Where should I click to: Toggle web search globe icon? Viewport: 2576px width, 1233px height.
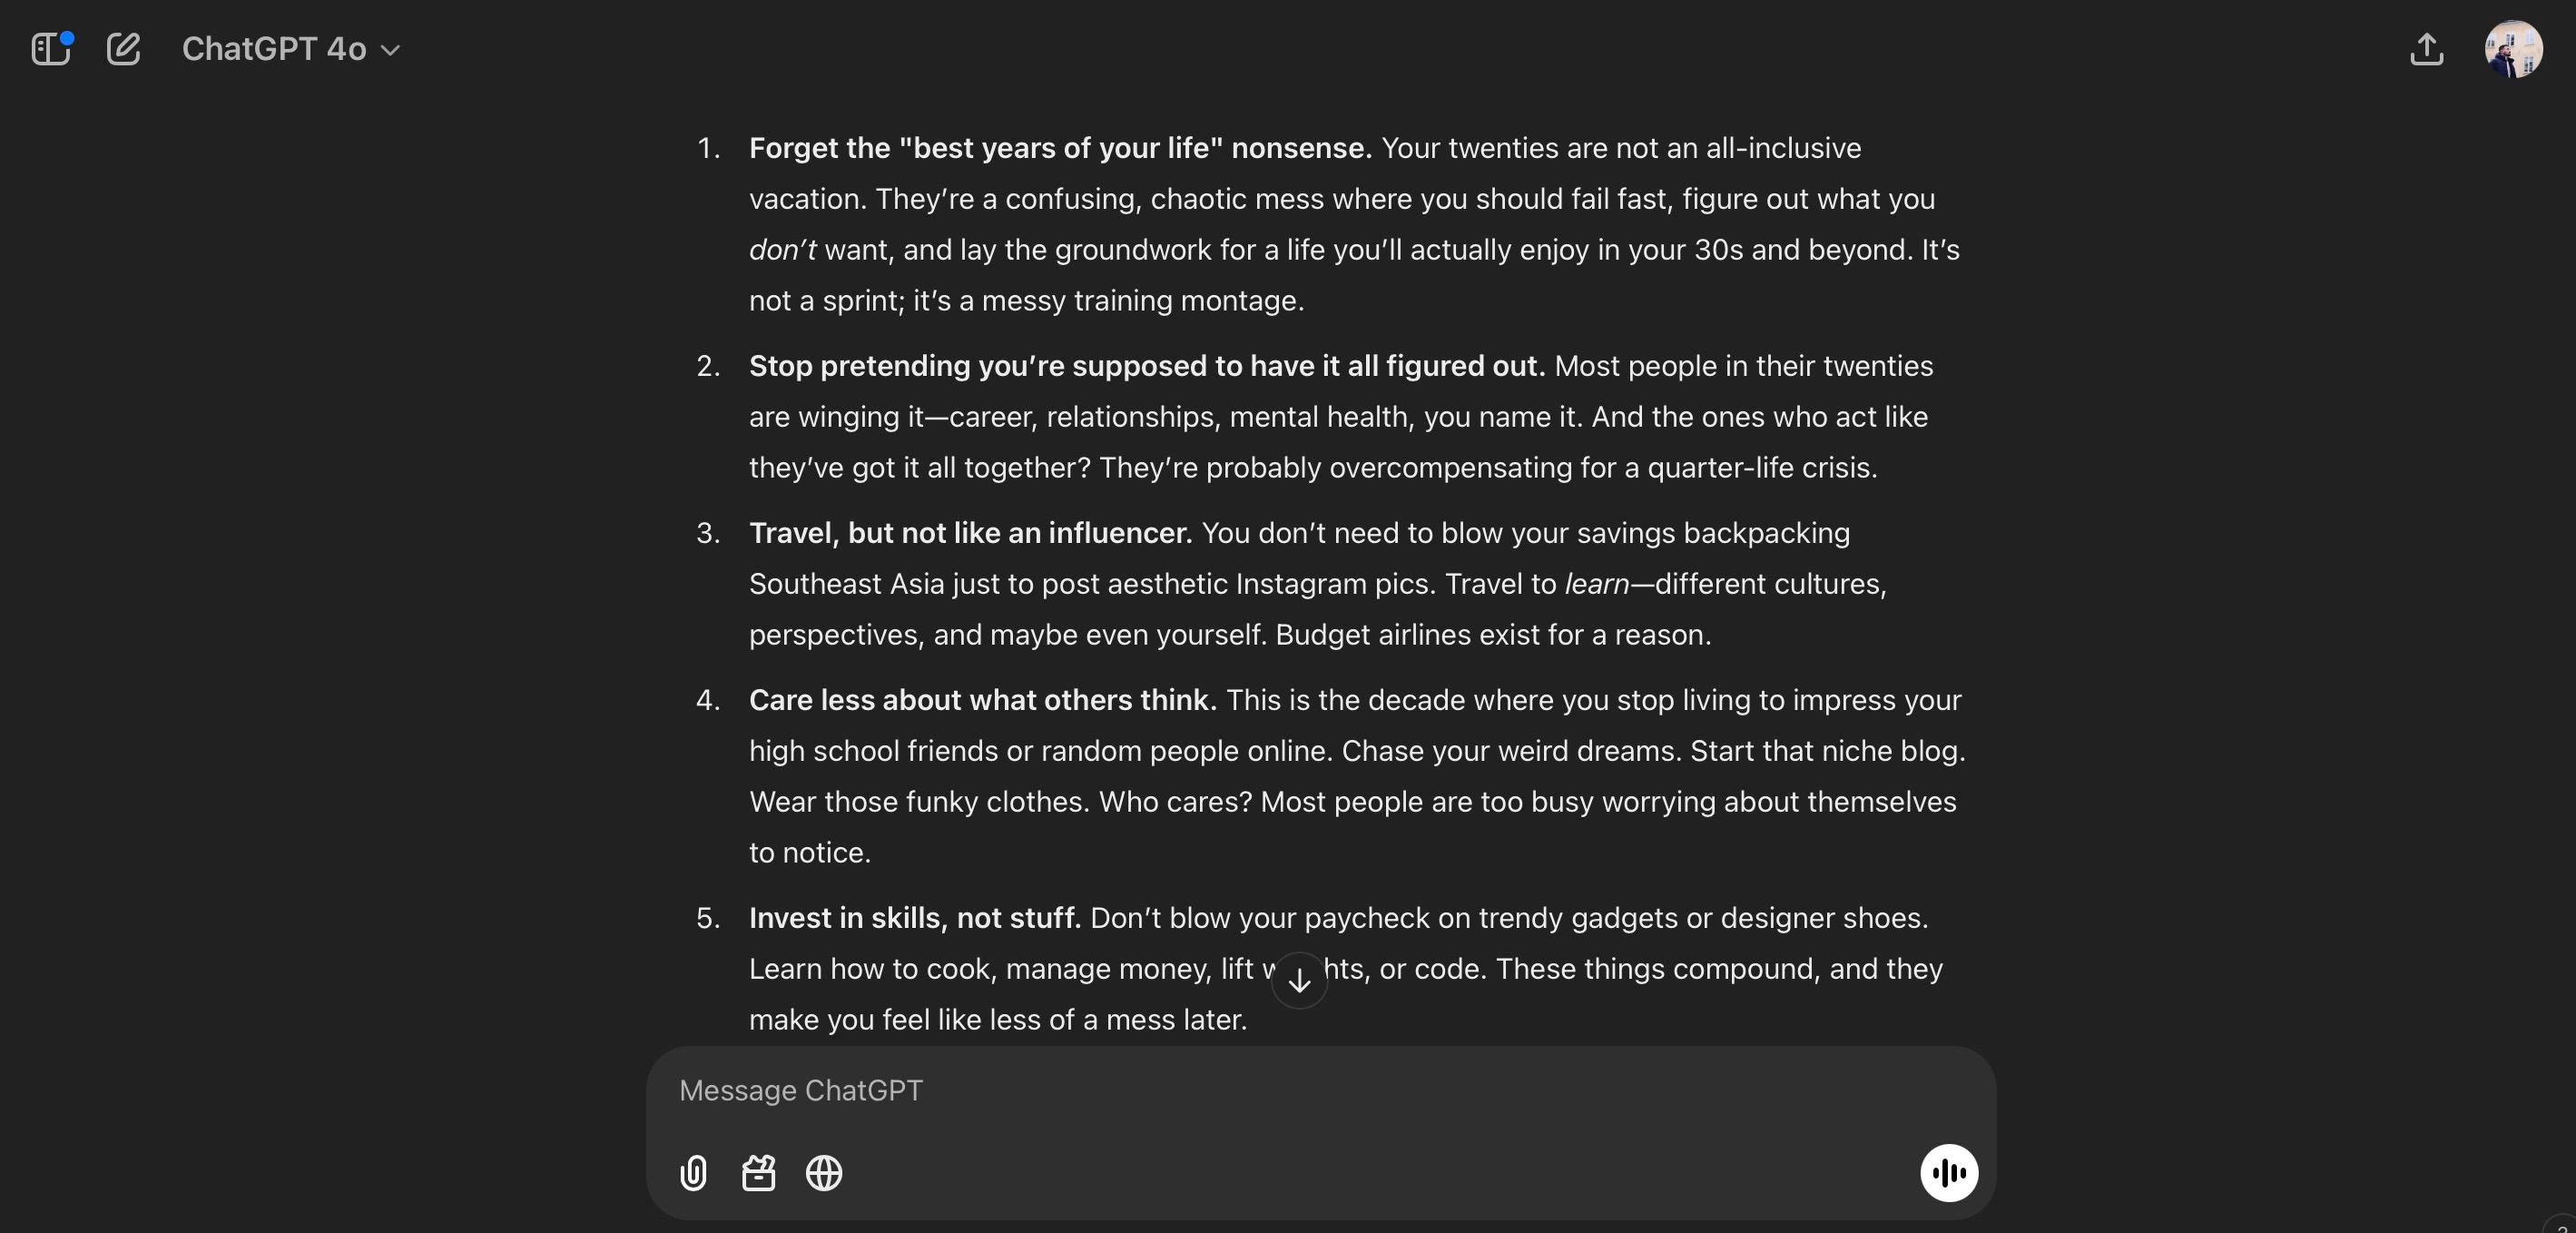point(824,1173)
